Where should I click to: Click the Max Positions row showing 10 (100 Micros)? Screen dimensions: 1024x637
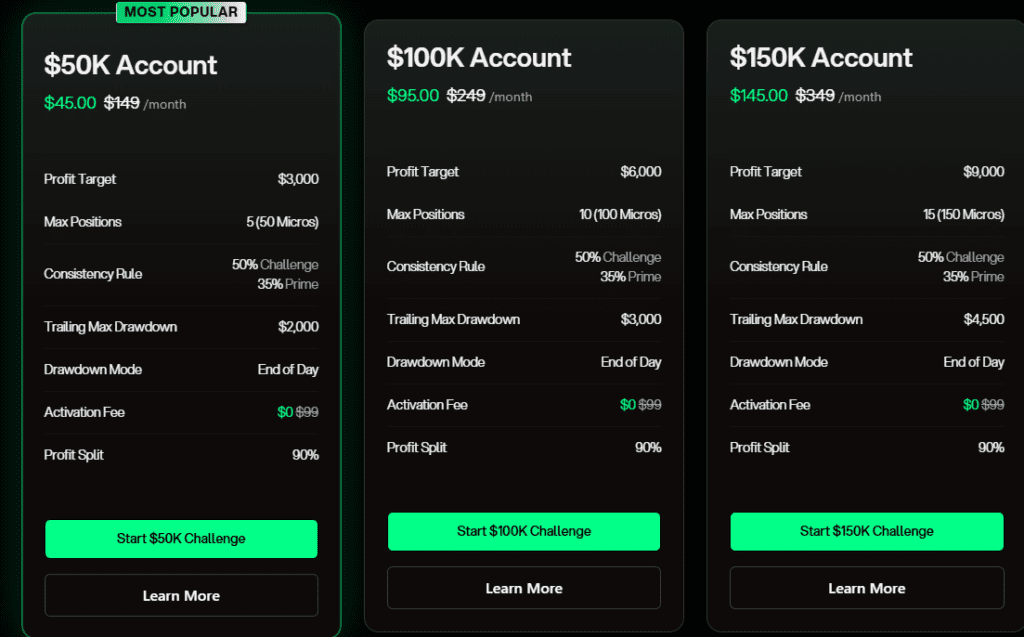523,214
